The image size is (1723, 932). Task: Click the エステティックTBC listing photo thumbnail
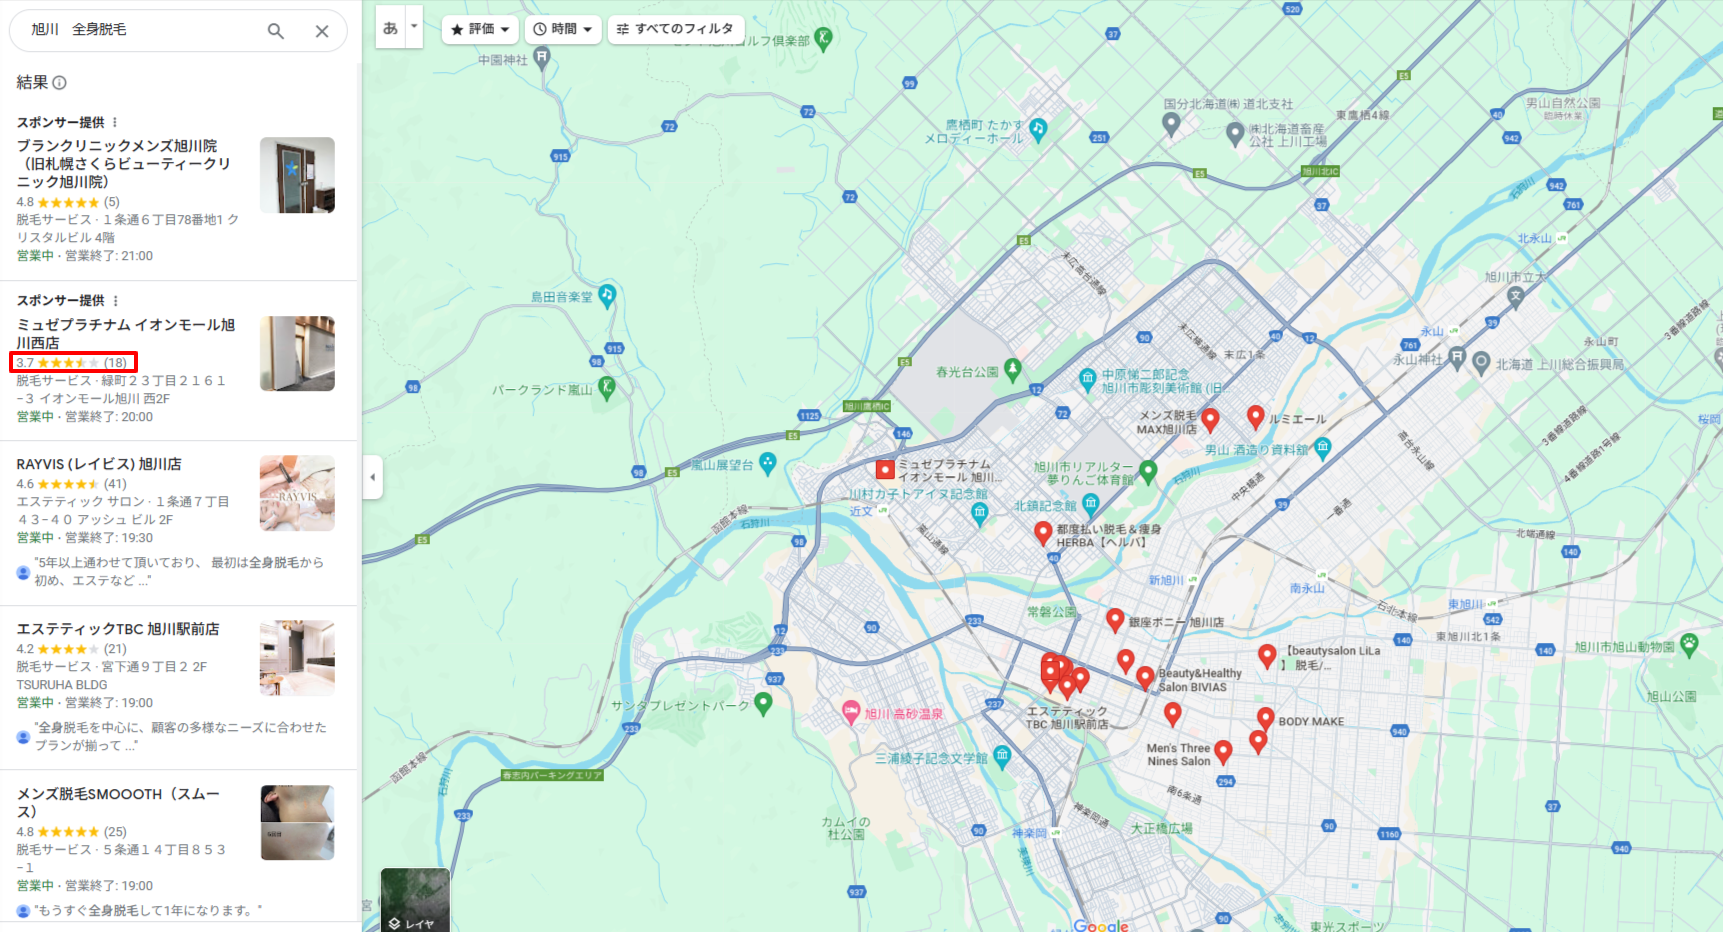(297, 658)
